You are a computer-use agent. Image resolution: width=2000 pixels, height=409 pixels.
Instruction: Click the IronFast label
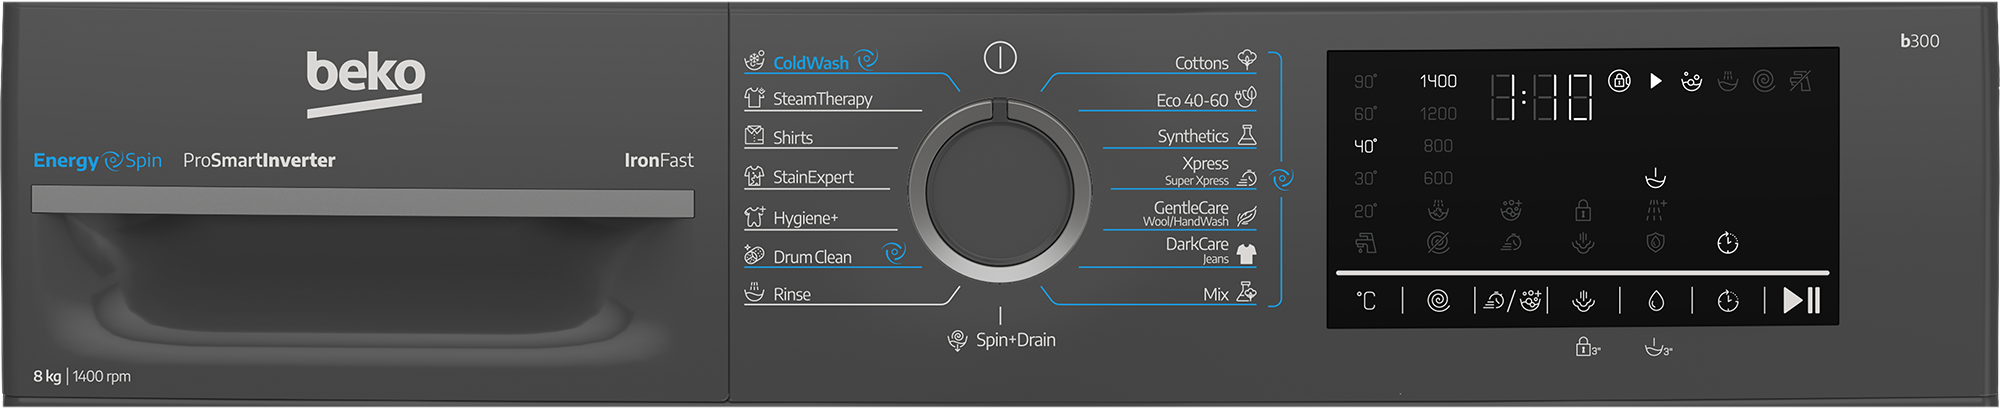point(659,160)
